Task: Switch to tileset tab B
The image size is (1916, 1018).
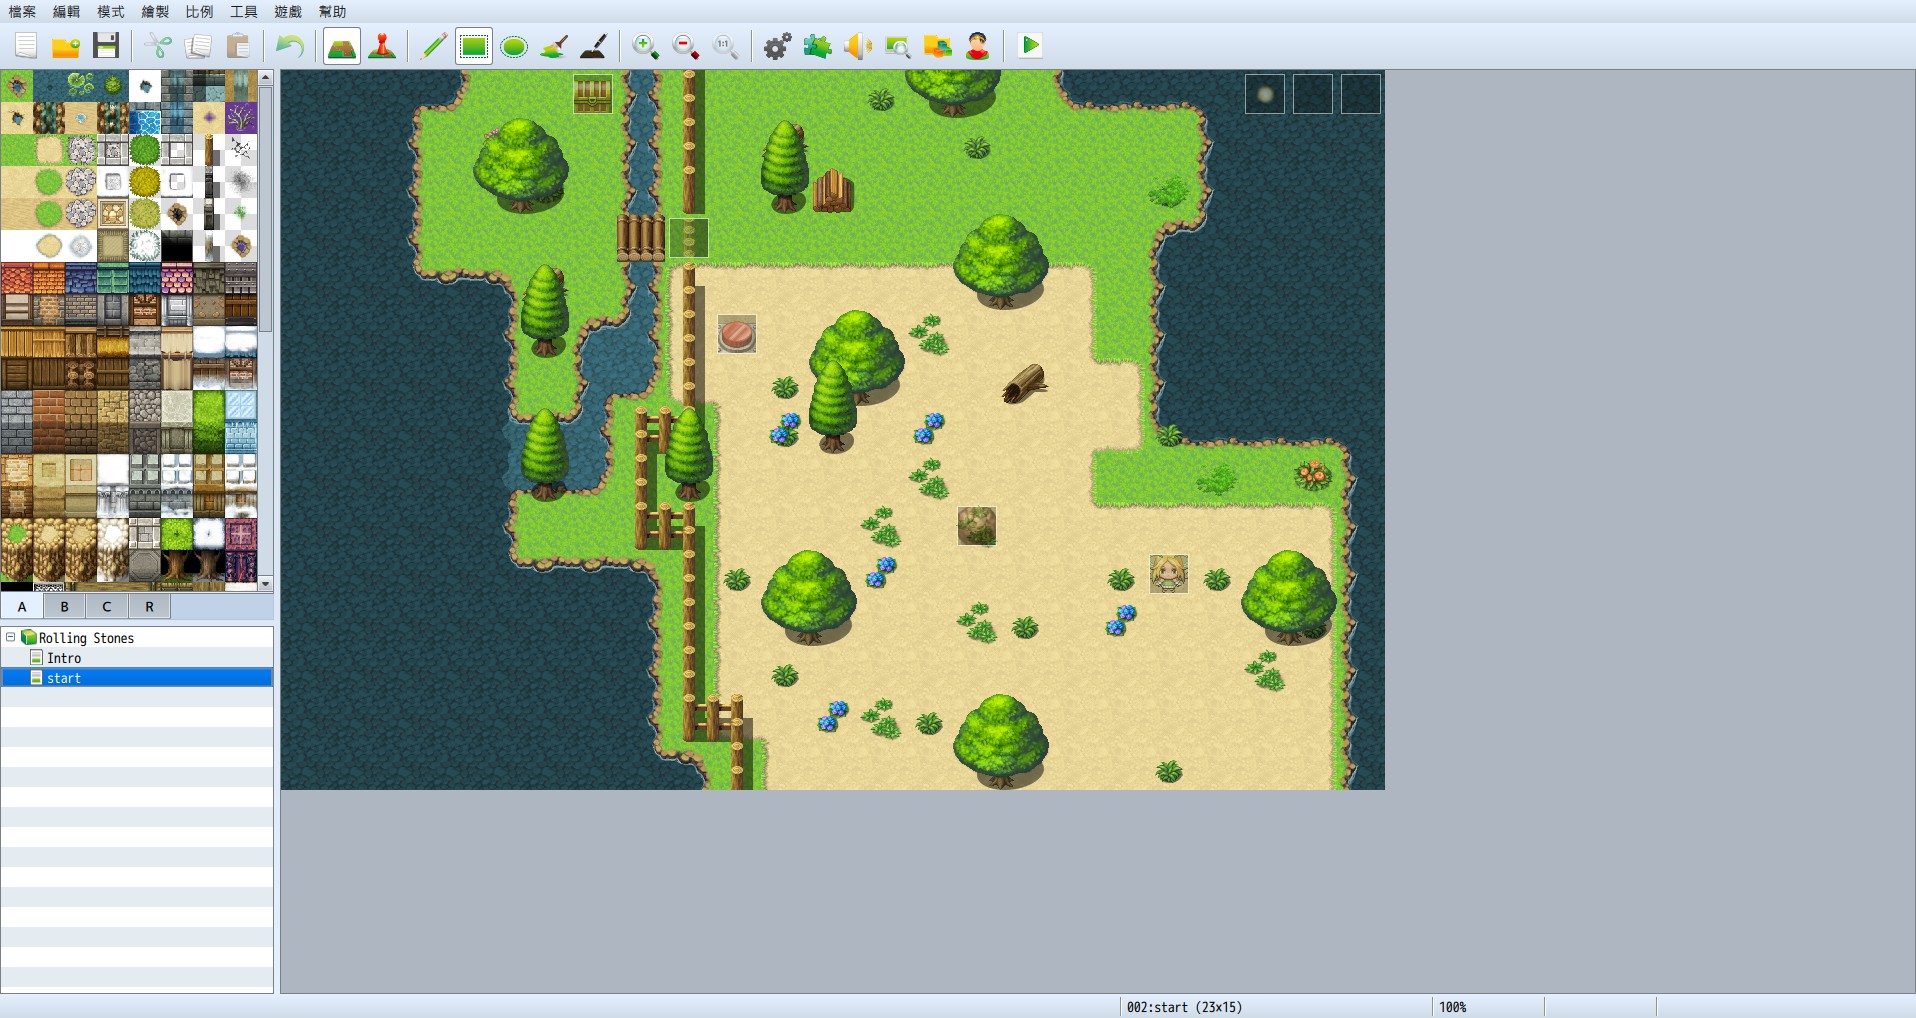Action: (x=64, y=606)
